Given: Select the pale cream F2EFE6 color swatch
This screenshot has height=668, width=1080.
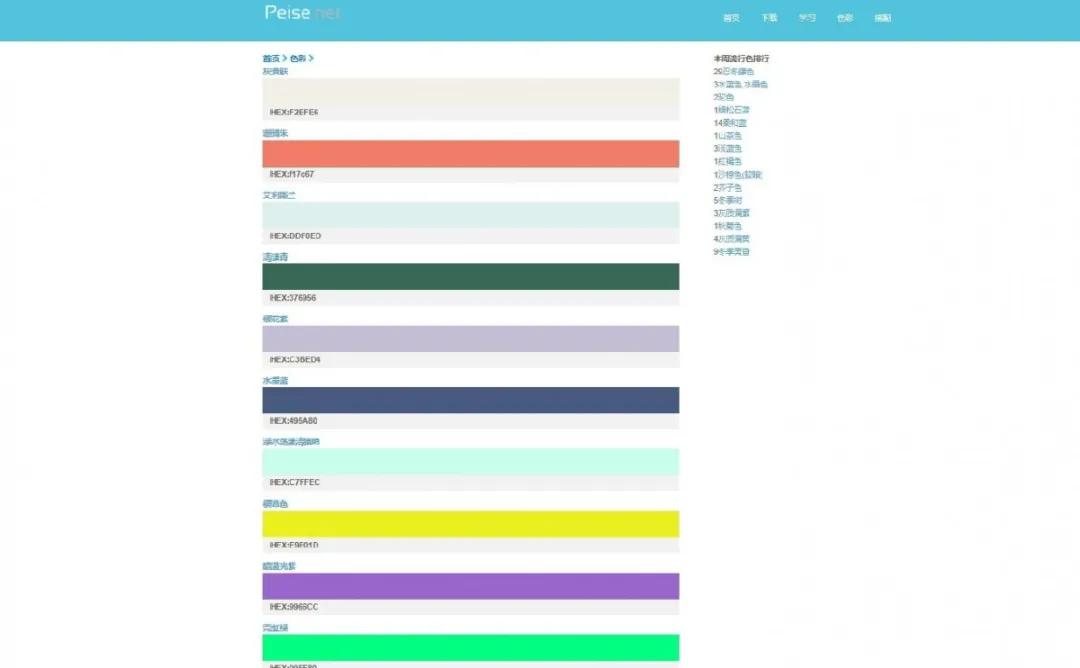Looking at the screenshot, I should (470, 92).
